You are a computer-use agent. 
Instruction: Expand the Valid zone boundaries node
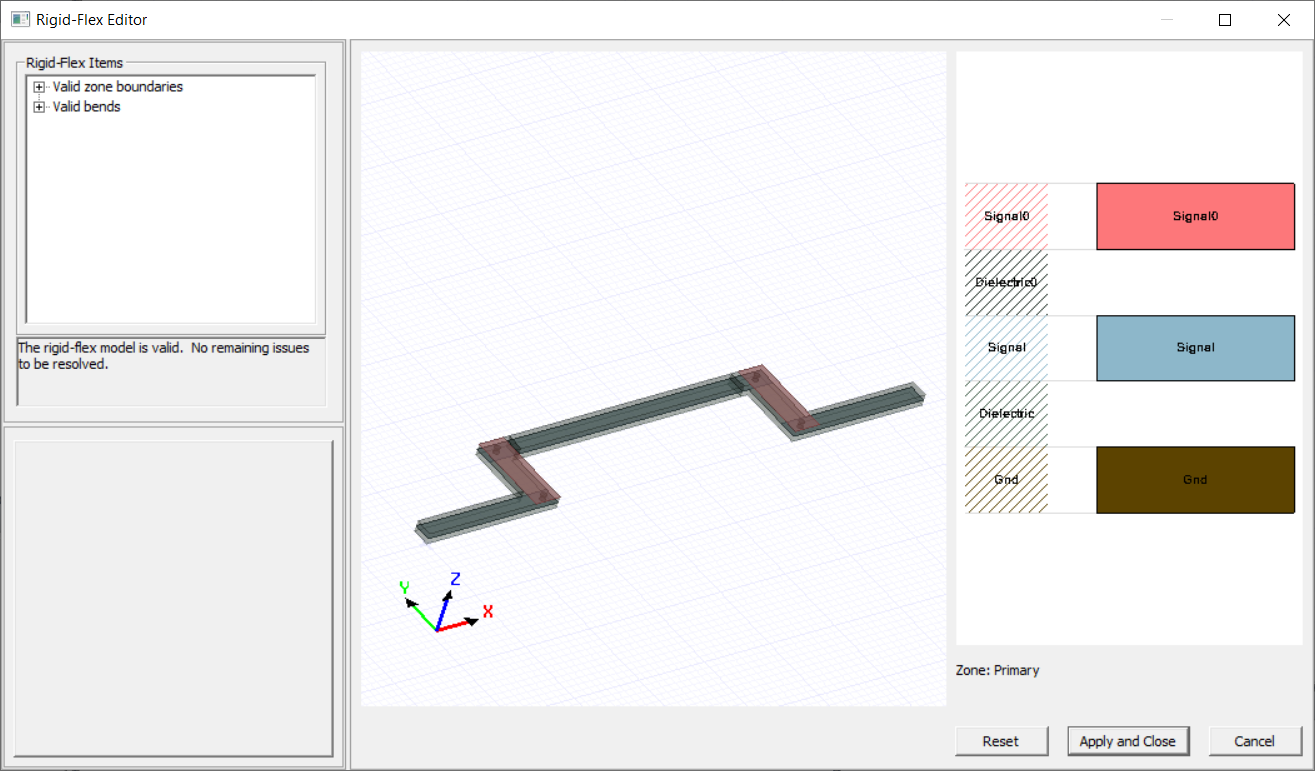[39, 86]
